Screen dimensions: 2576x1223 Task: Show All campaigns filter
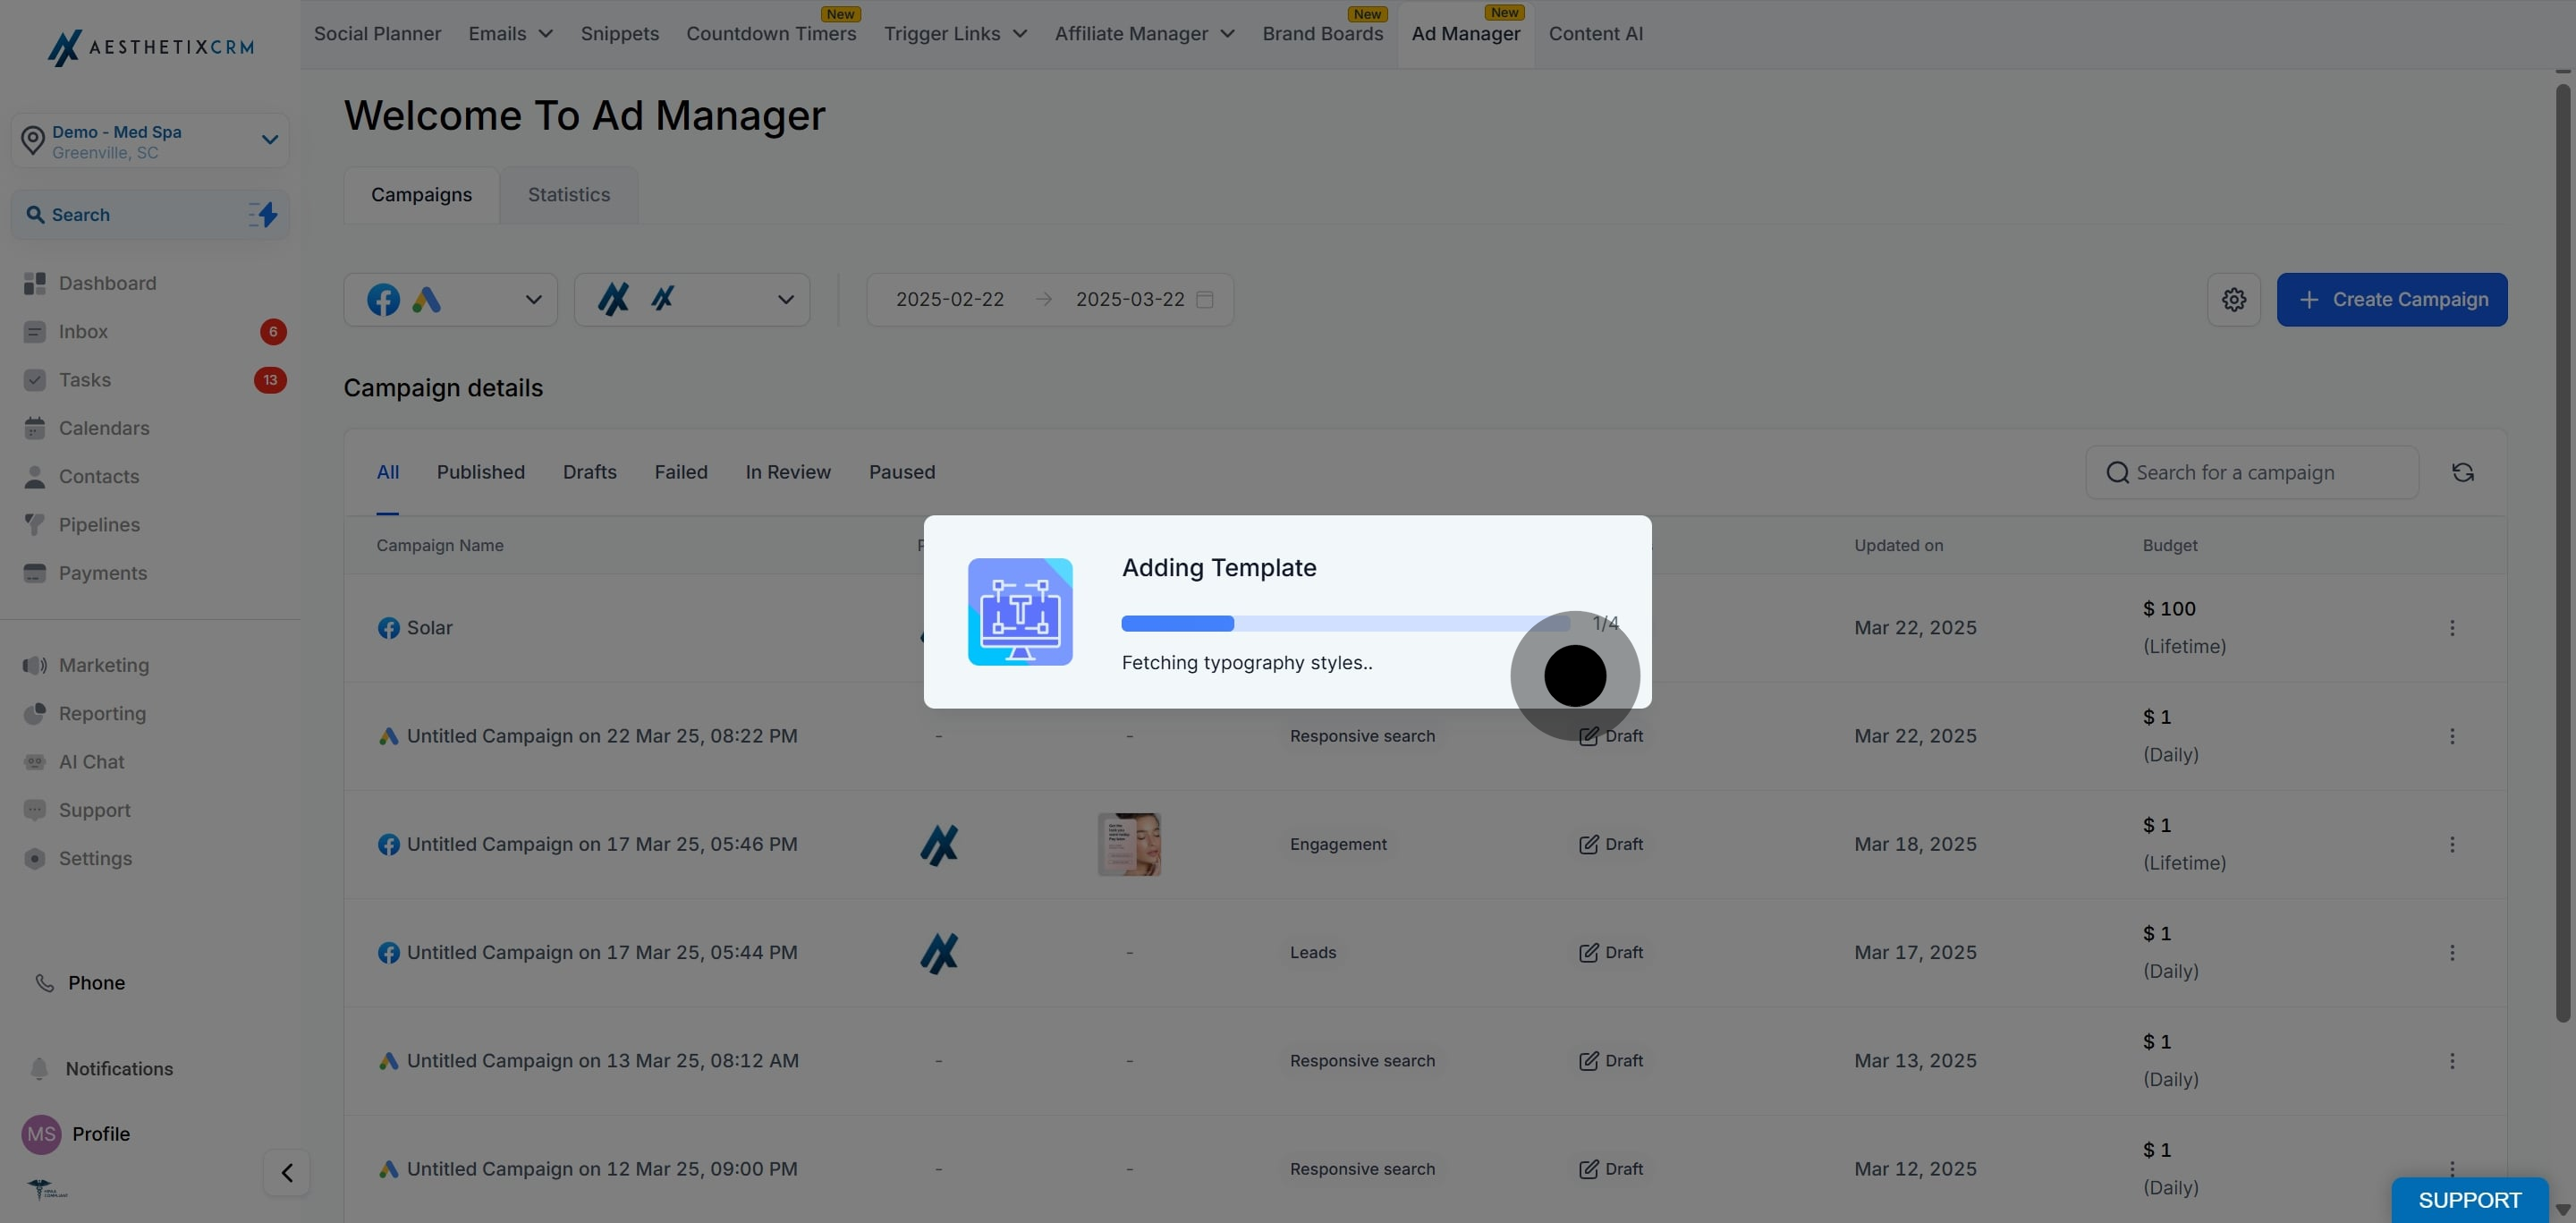[388, 472]
